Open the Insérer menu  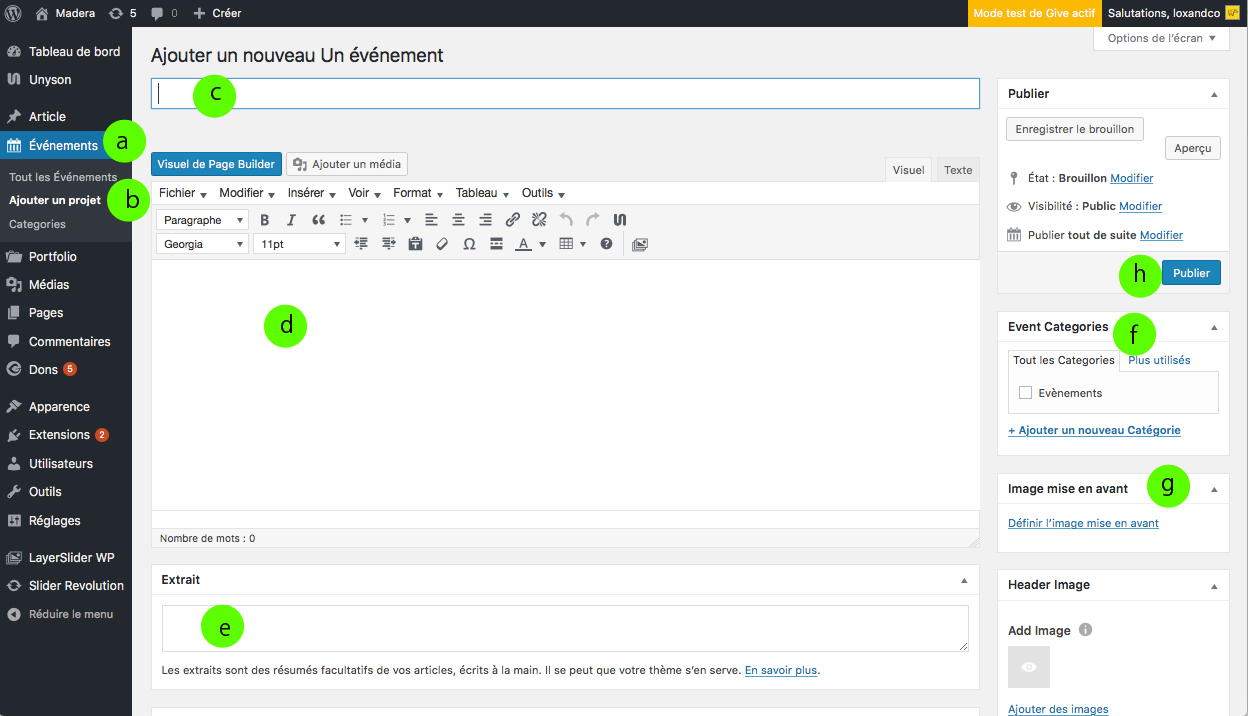pos(311,193)
